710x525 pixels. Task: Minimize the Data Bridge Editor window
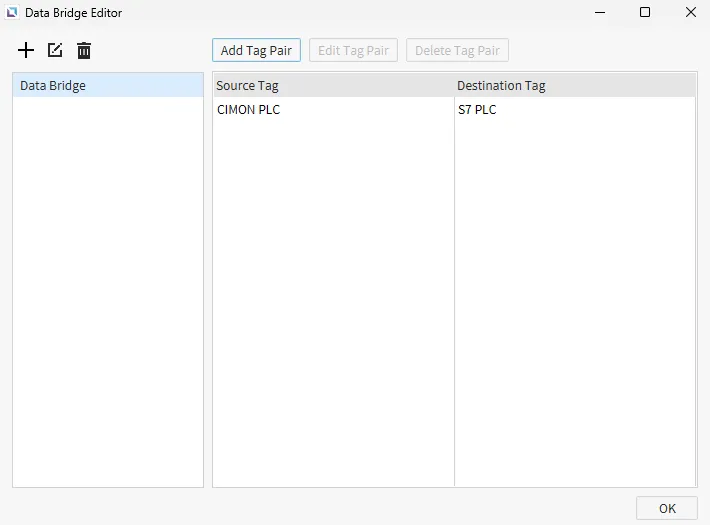pos(599,13)
